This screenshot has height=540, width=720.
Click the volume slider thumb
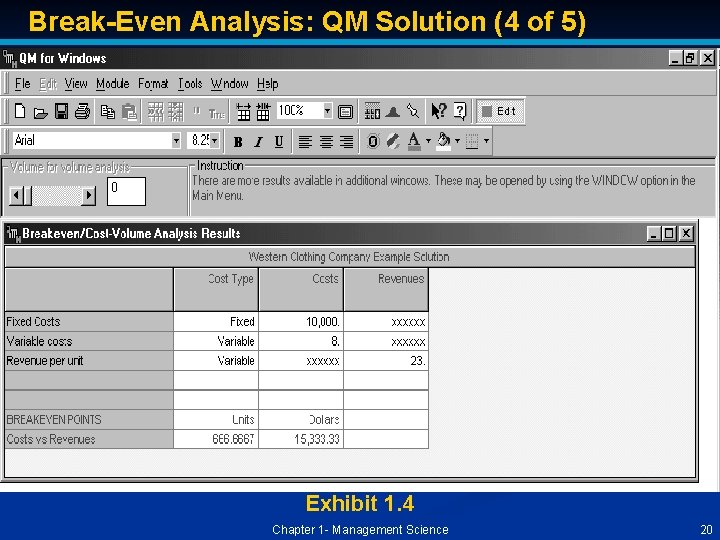tap(26, 196)
